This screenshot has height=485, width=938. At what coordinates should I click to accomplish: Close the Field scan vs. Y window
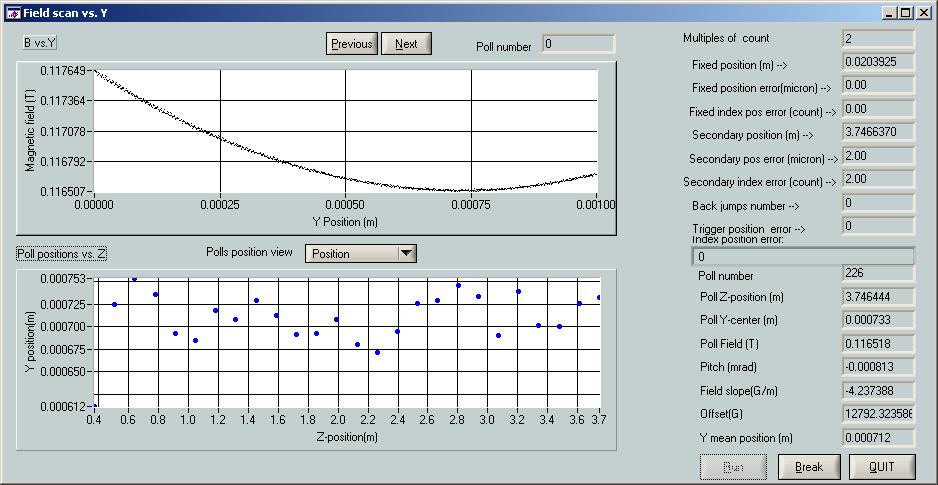pos(923,13)
